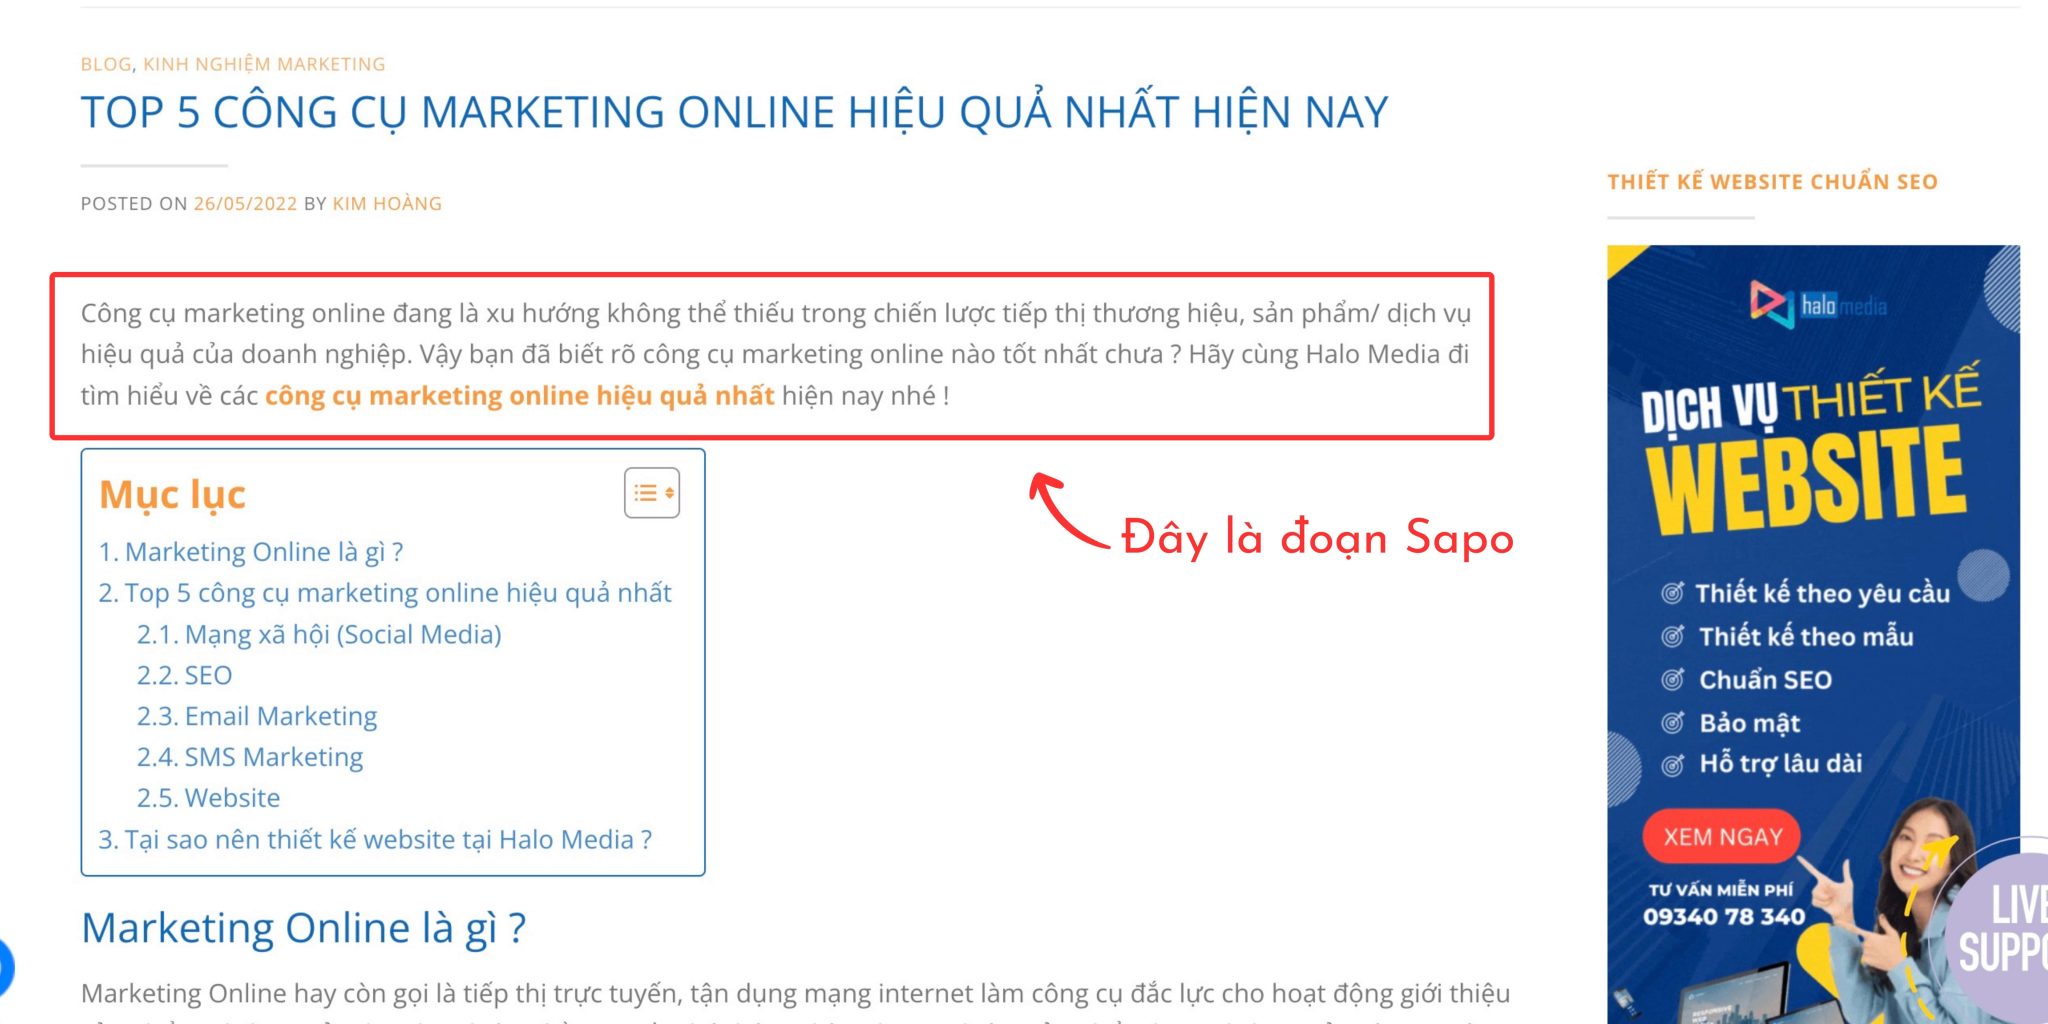2048x1024 pixels.
Task: Toggle the Mục lục table of contents icon
Action: [652, 493]
